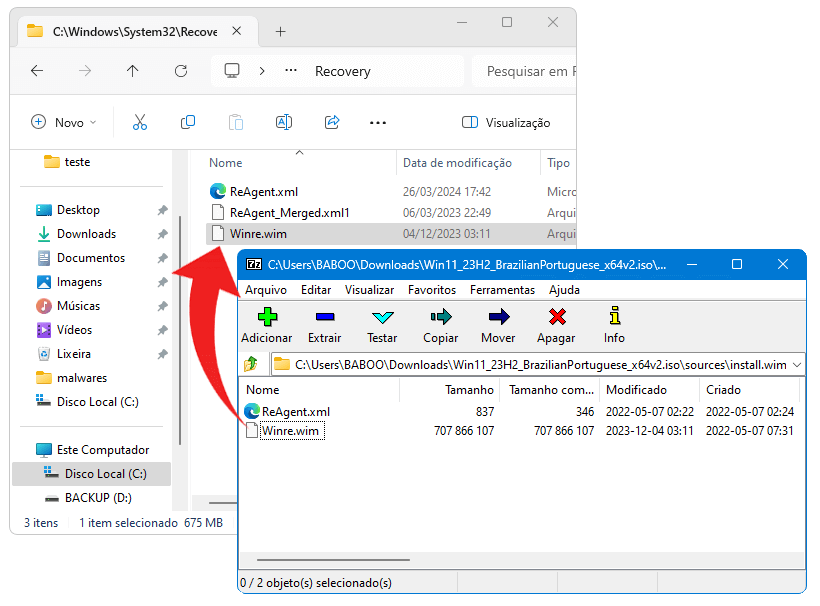Click the Rename icon in Explorer toolbar
Screen dimensions: 820x606
(x=284, y=122)
